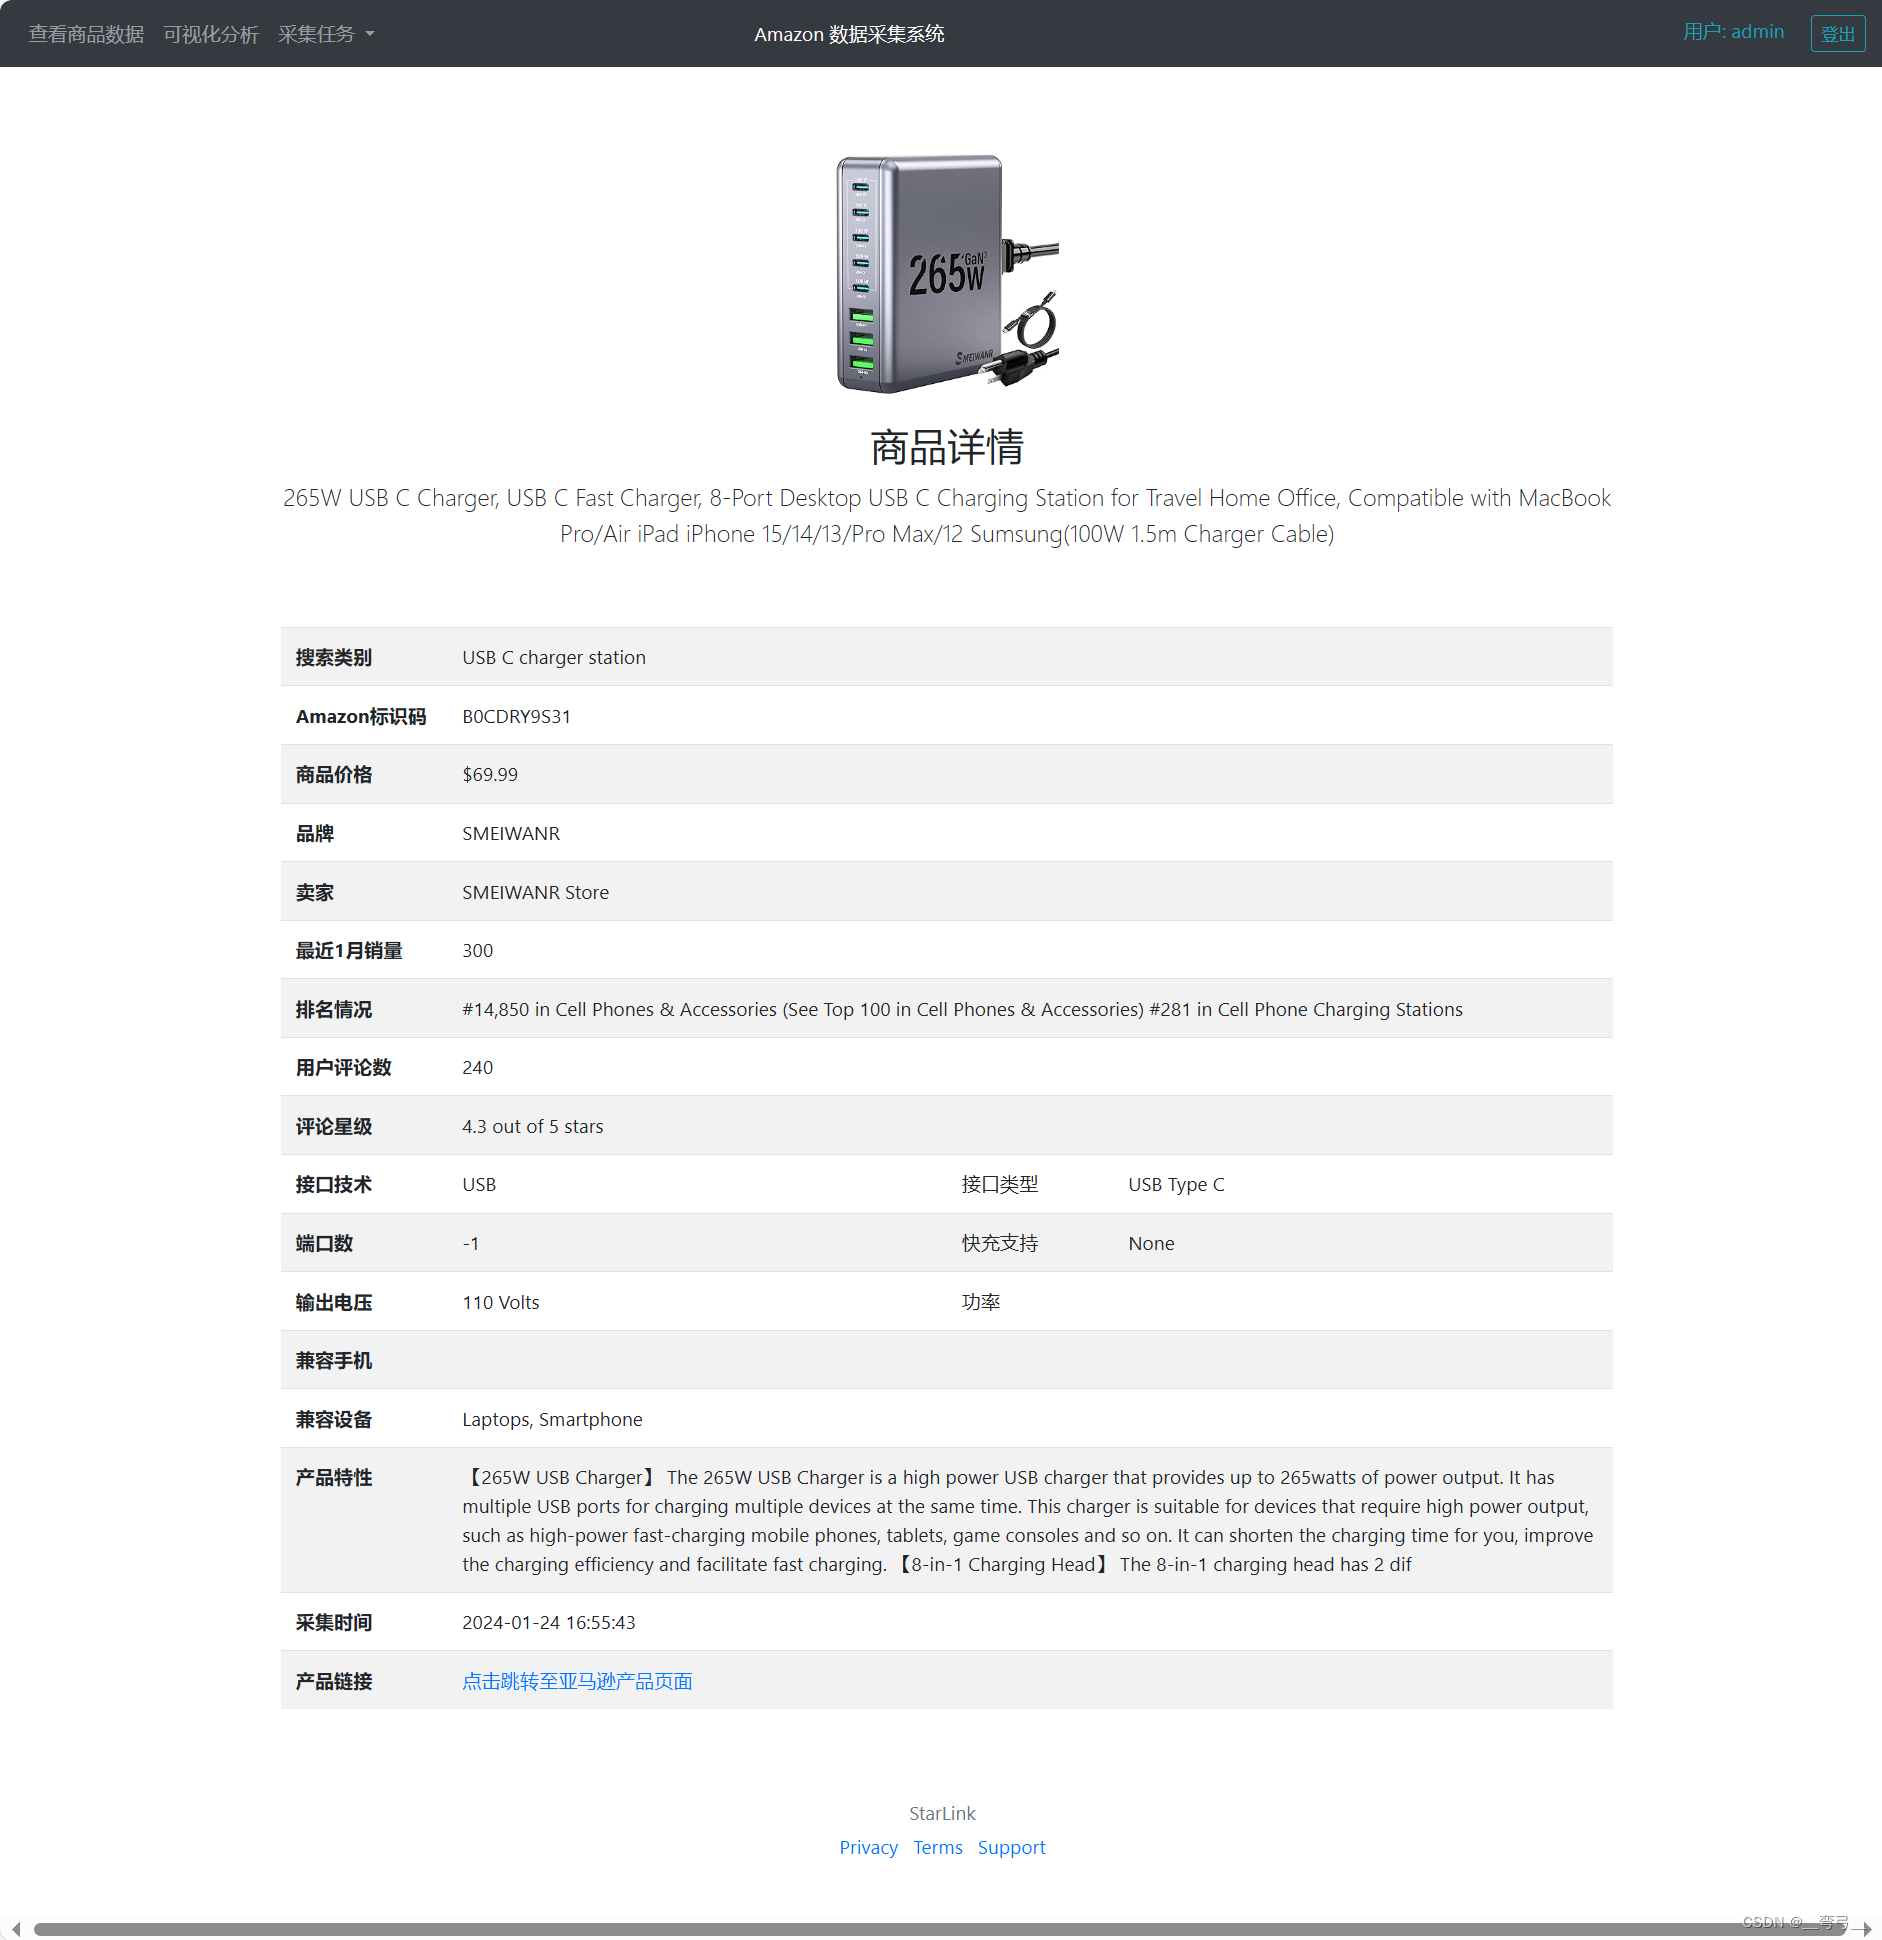Open the Privacy footer link

tap(868, 1847)
